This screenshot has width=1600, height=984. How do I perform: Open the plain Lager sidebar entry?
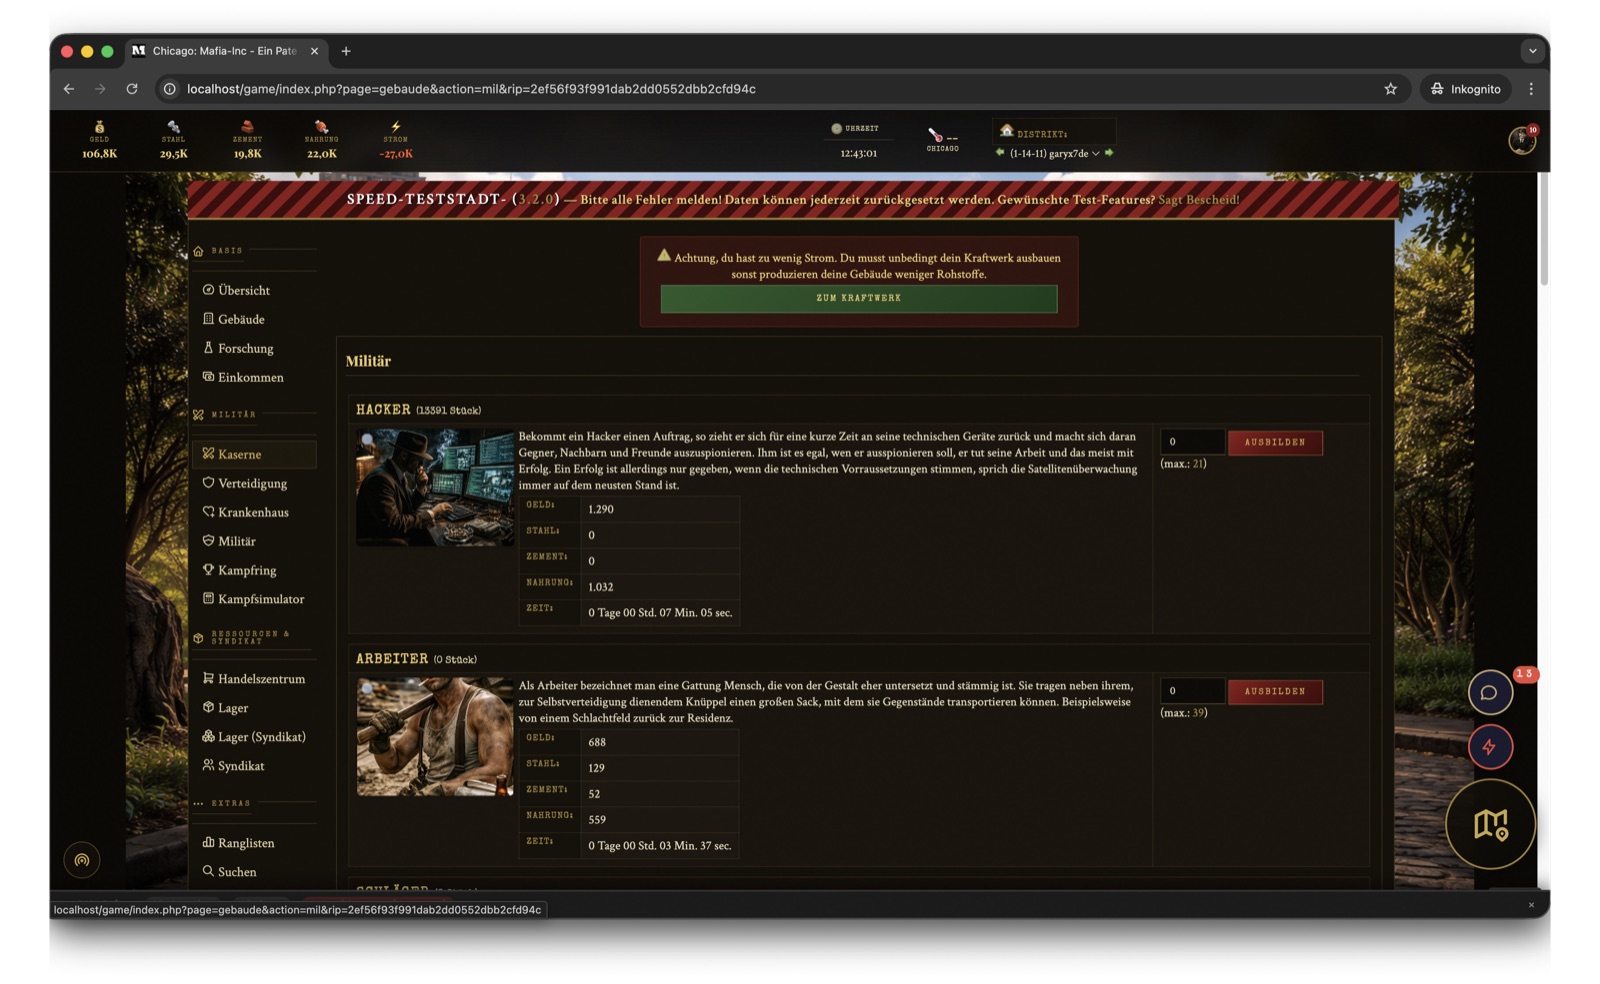[x=233, y=708]
